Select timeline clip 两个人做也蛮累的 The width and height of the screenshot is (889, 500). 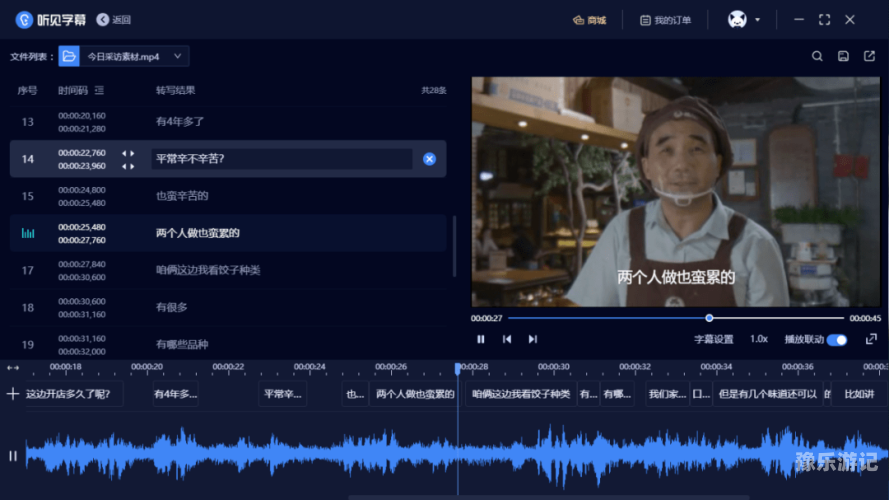point(415,394)
